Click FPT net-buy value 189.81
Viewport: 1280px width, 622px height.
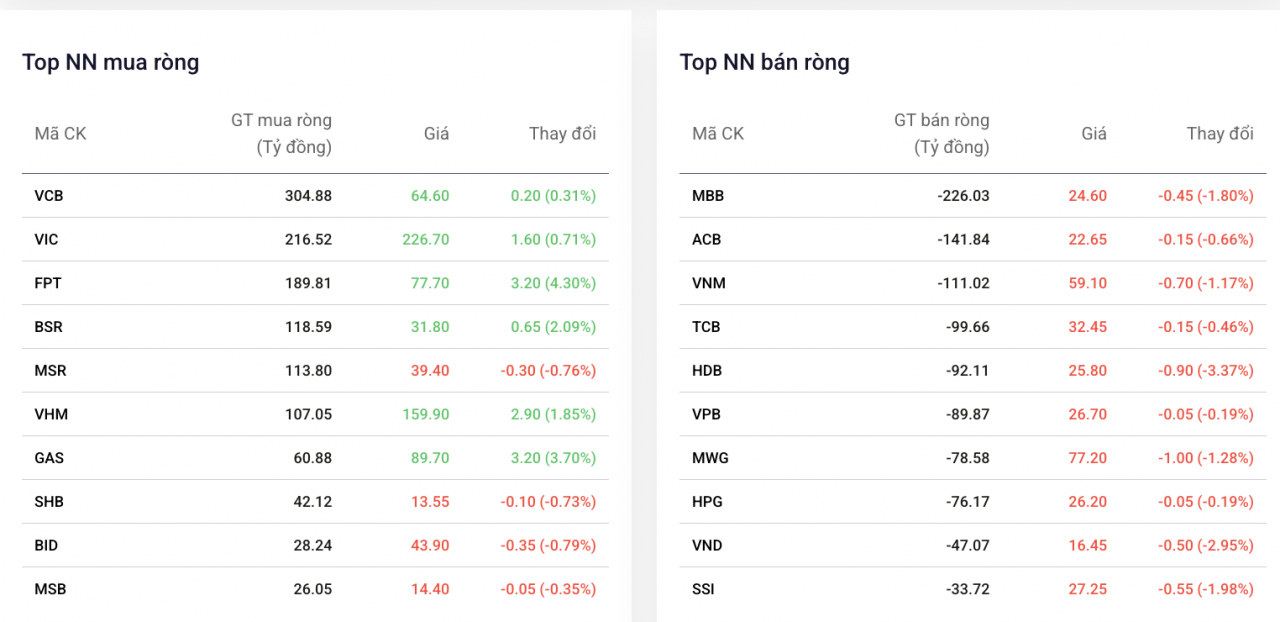(x=308, y=283)
